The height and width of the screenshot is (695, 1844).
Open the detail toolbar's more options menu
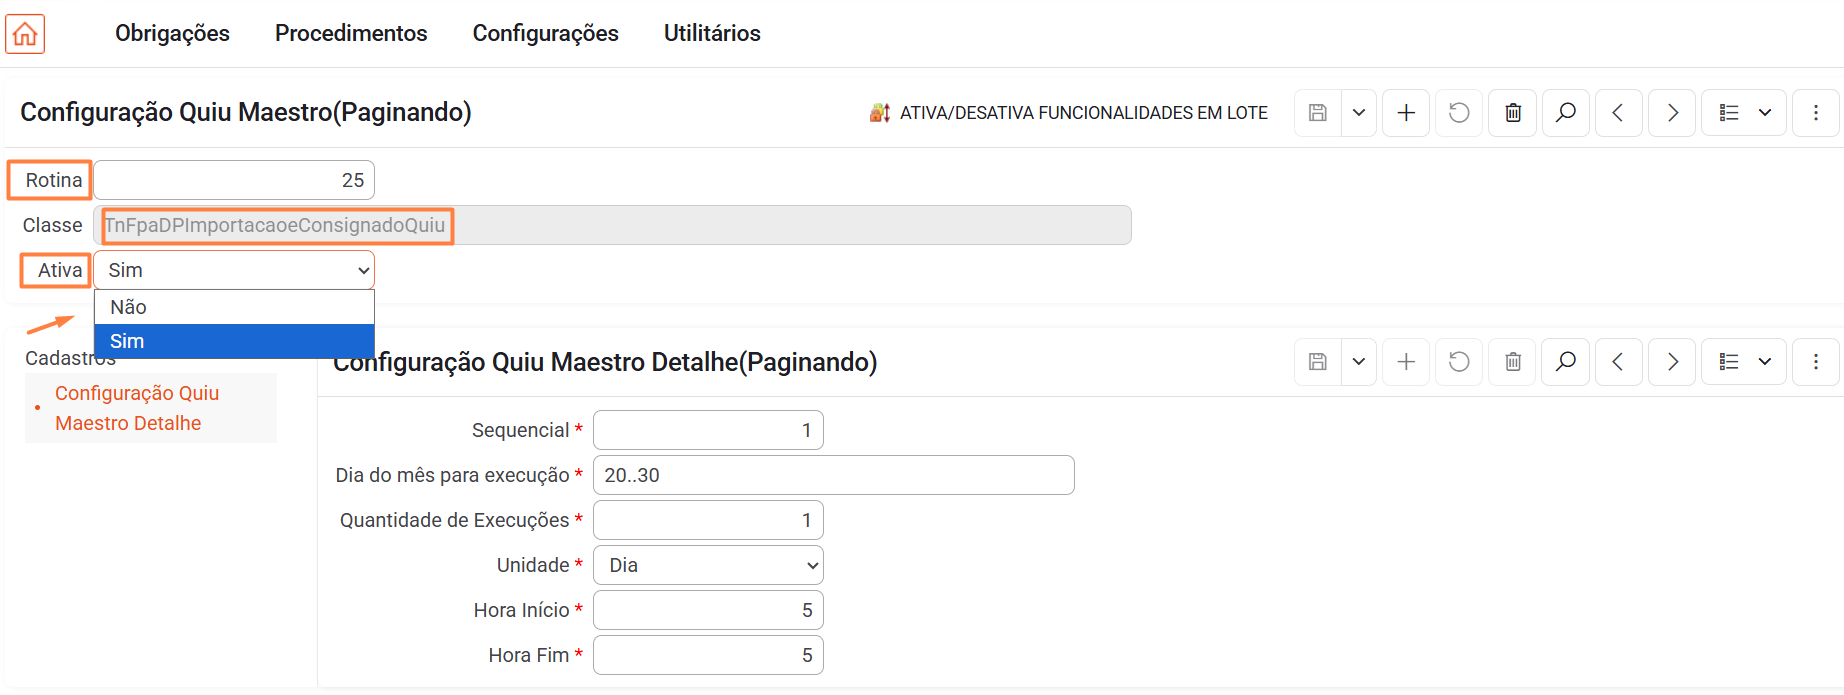pos(1816,362)
